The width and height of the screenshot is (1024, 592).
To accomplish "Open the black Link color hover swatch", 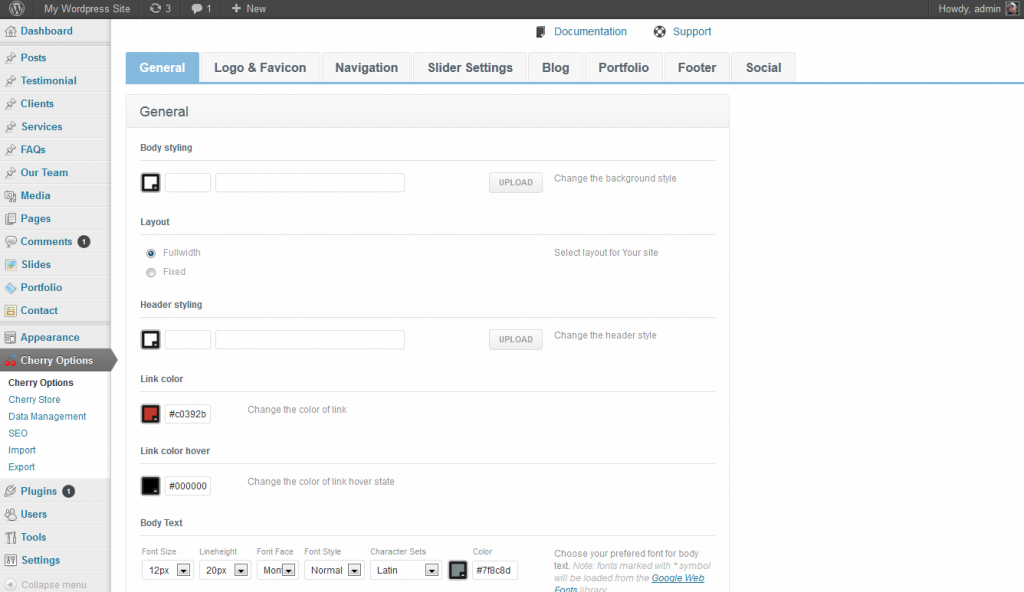I will [x=151, y=485].
